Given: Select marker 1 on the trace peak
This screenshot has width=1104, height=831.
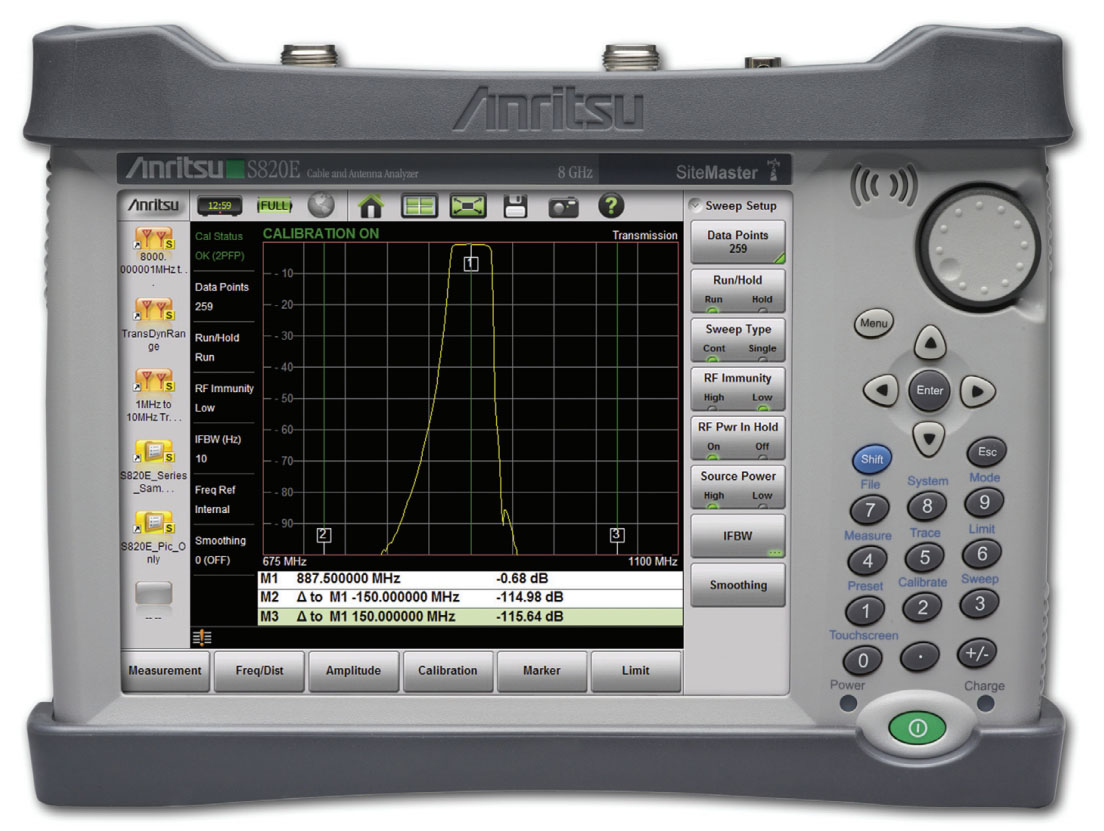Looking at the screenshot, I should pyautogui.click(x=471, y=264).
